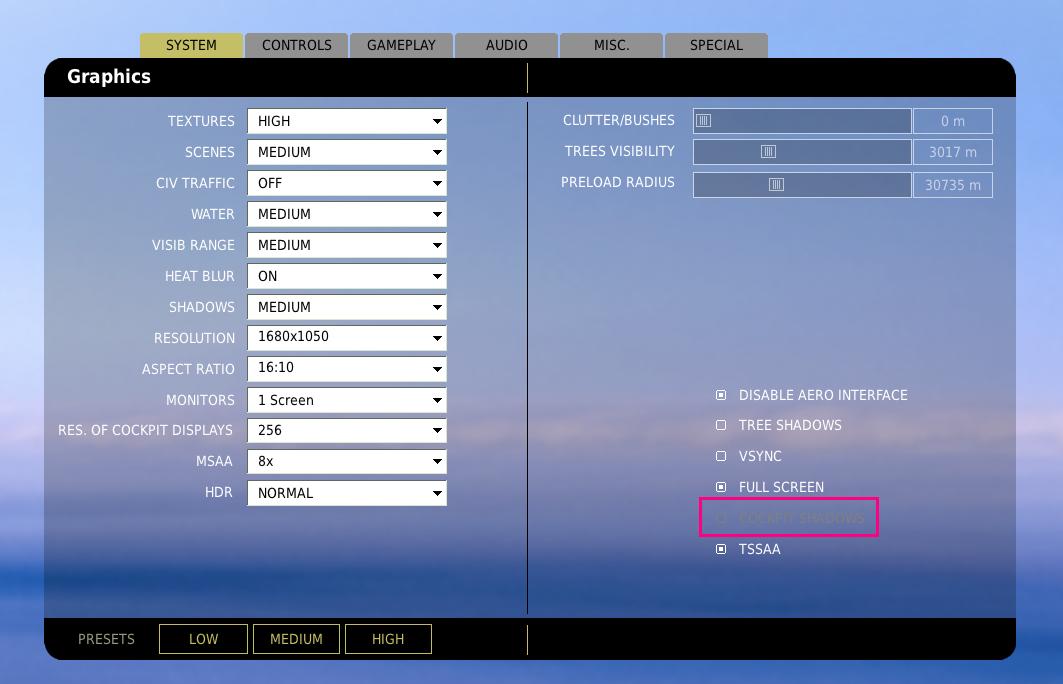Expand the MSAA dropdown set to 8x
The width and height of the screenshot is (1063, 684).
(347, 462)
